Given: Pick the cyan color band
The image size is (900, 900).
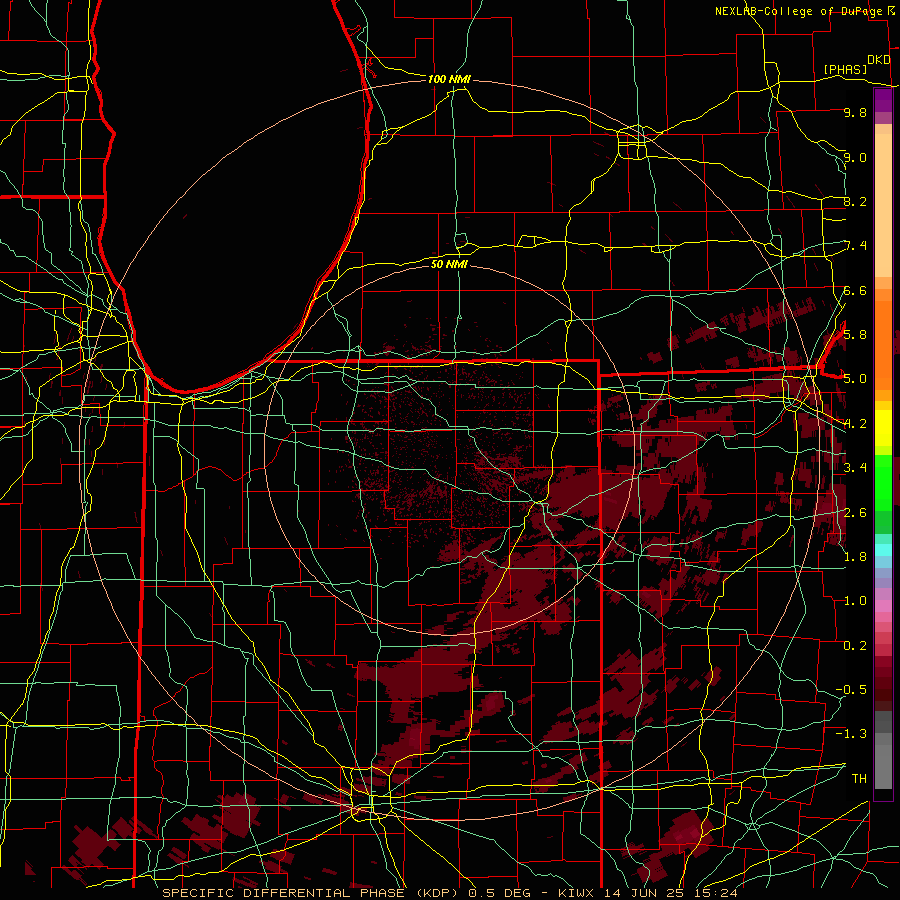Looking at the screenshot, I should [x=883, y=549].
